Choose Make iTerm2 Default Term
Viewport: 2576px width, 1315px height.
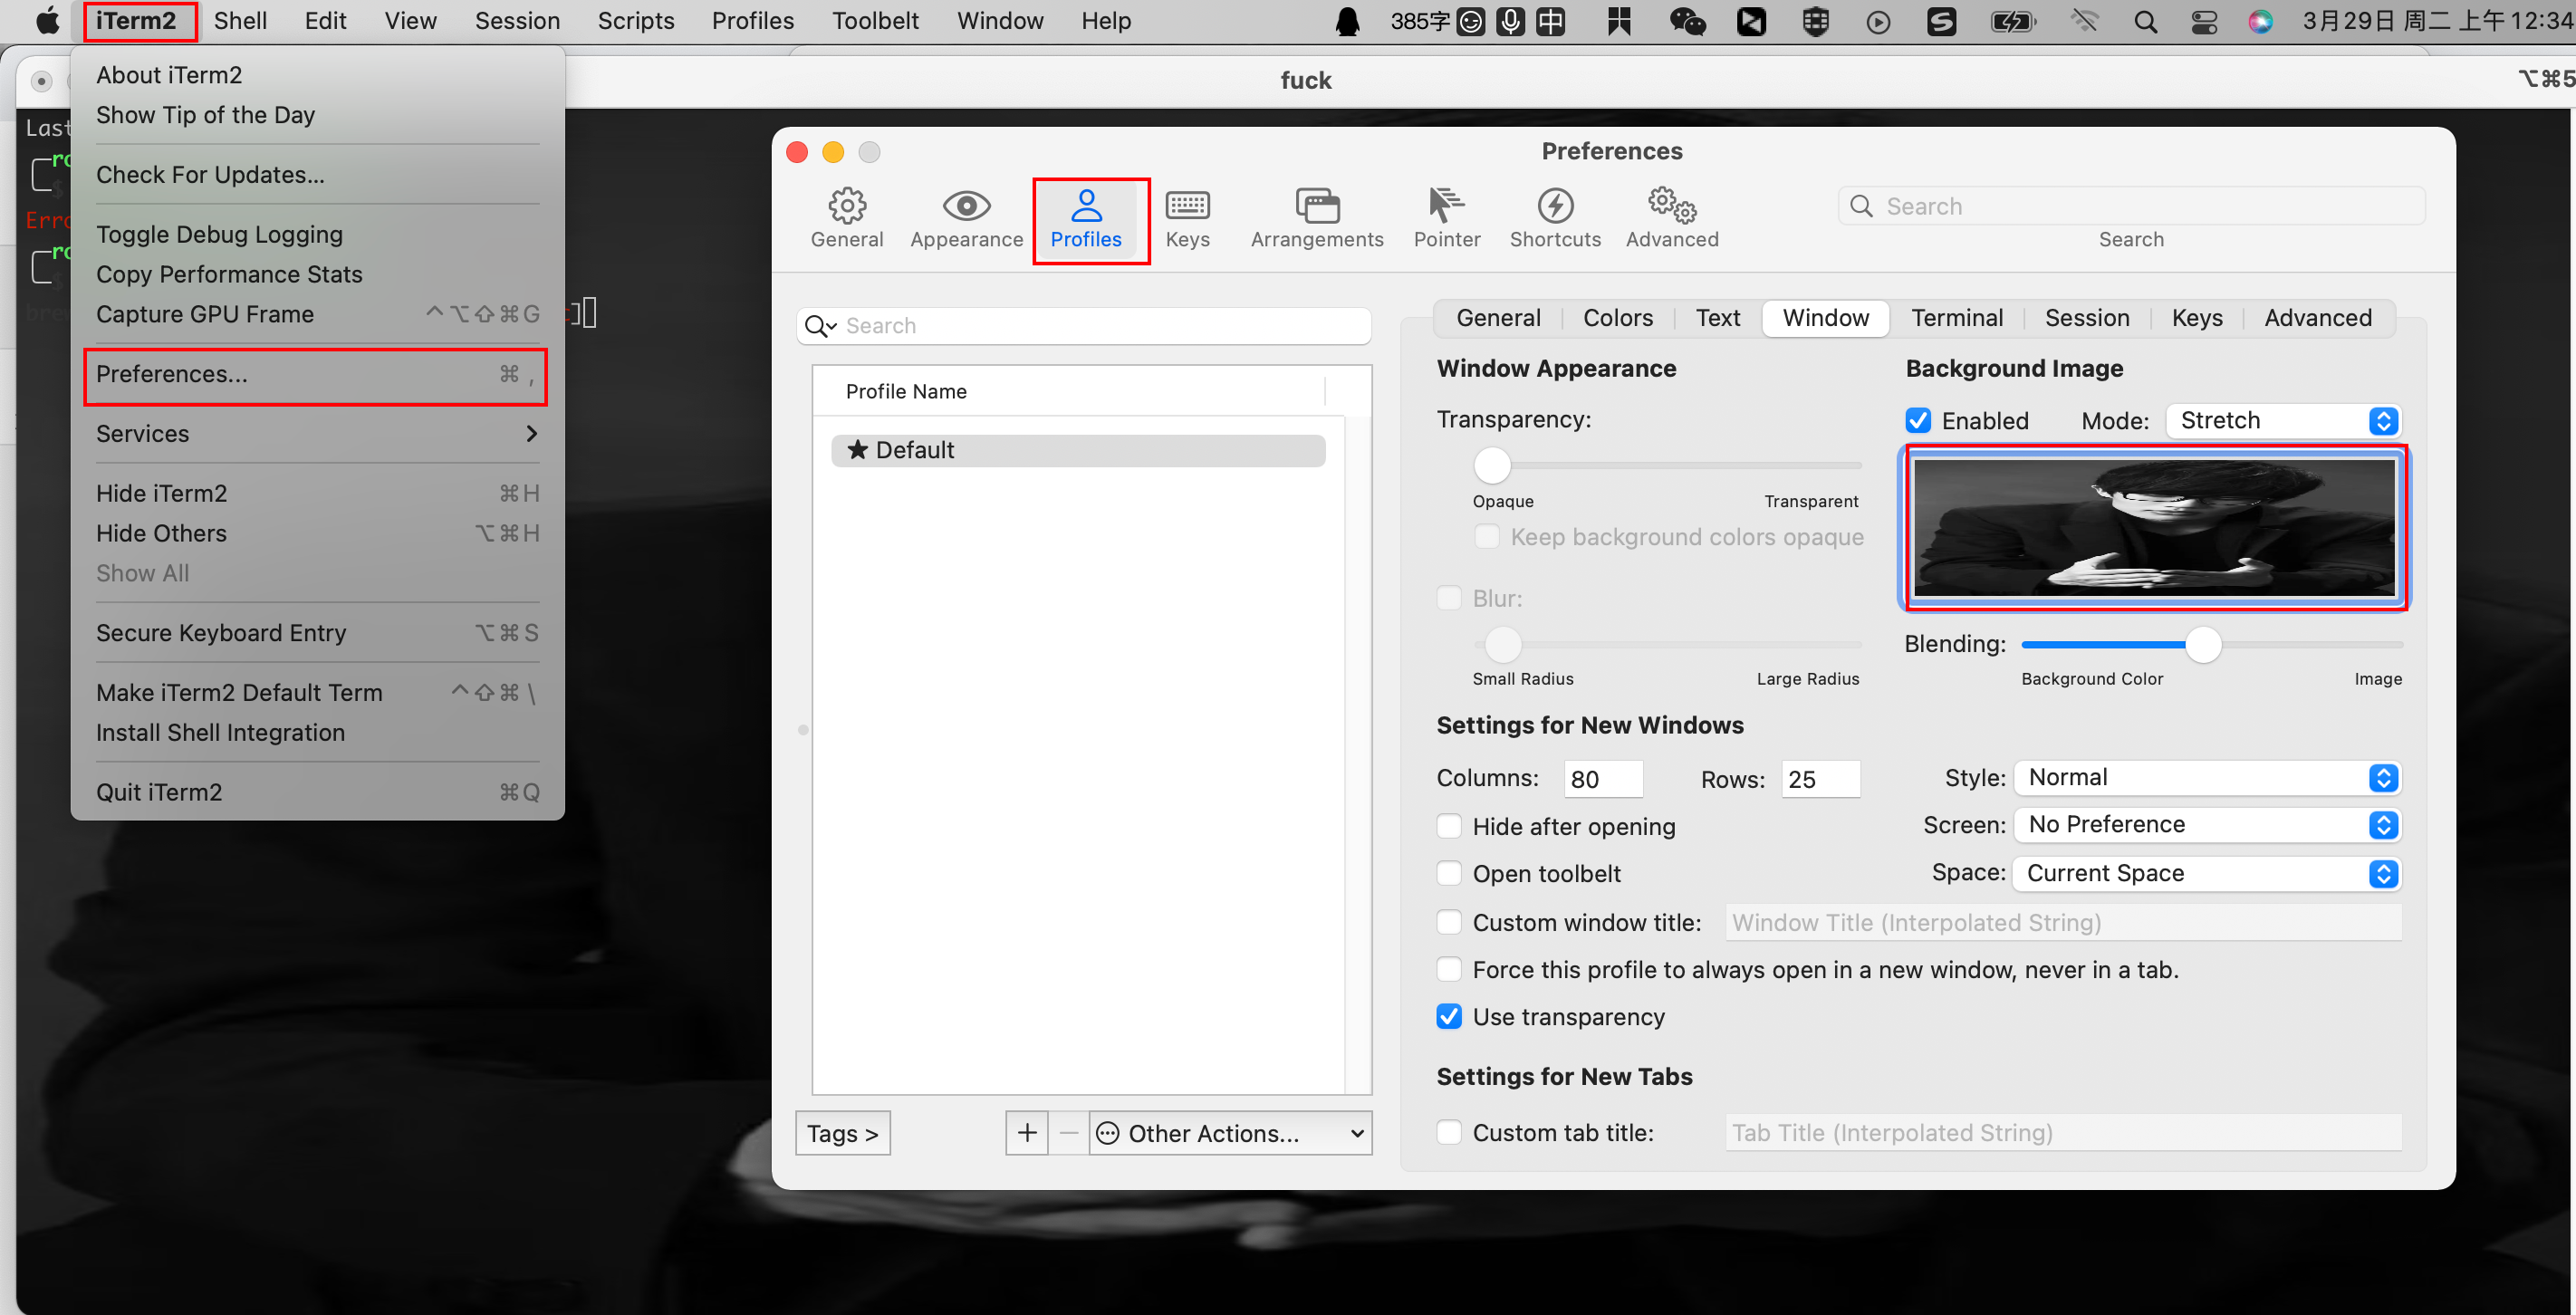click(x=317, y=693)
